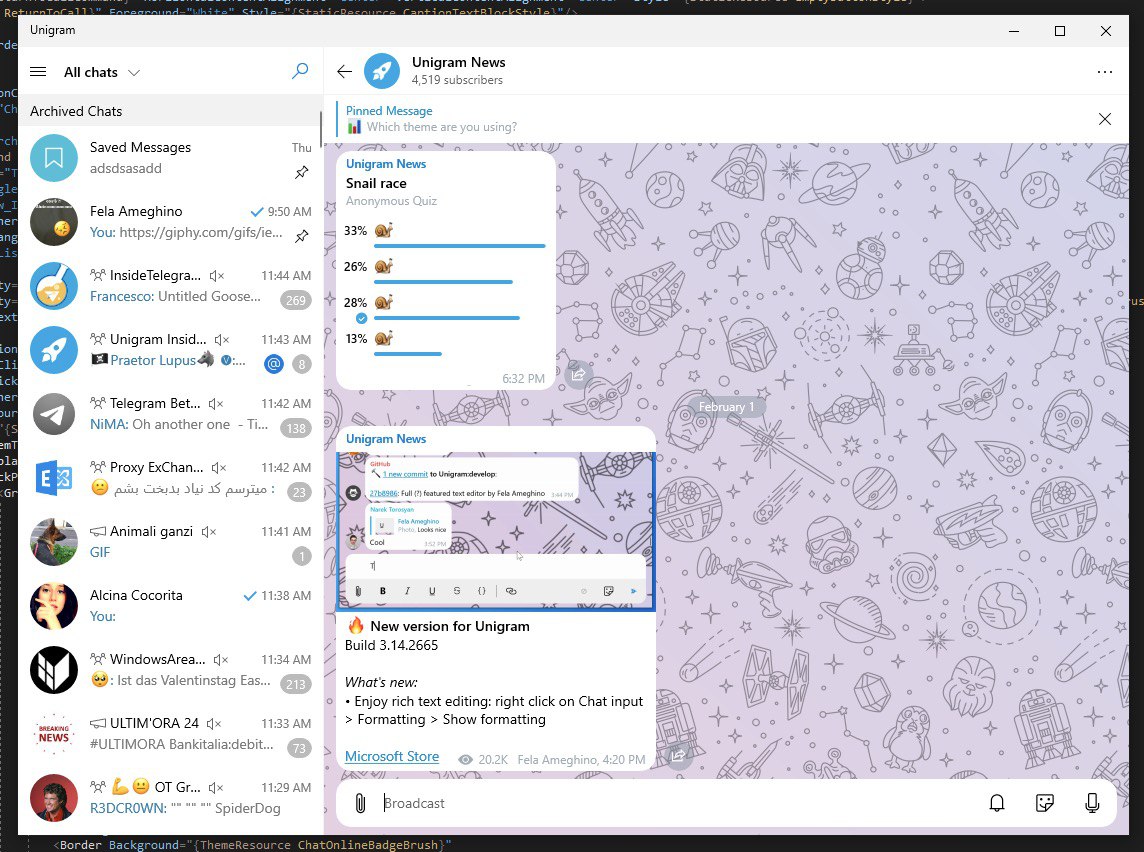Open the InsideTelegram group chat
Viewport: 1144px width, 852px height.
(x=169, y=286)
